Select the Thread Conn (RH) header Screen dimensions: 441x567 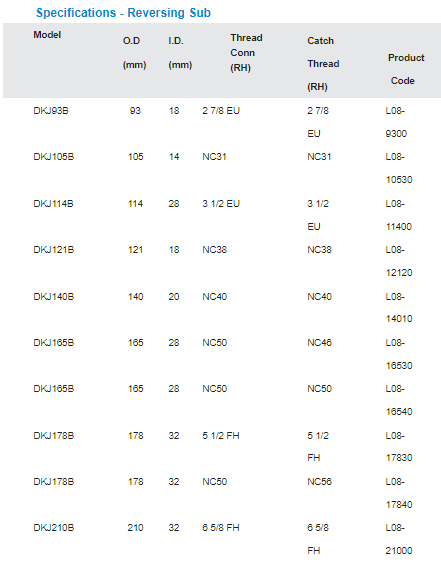(246, 53)
